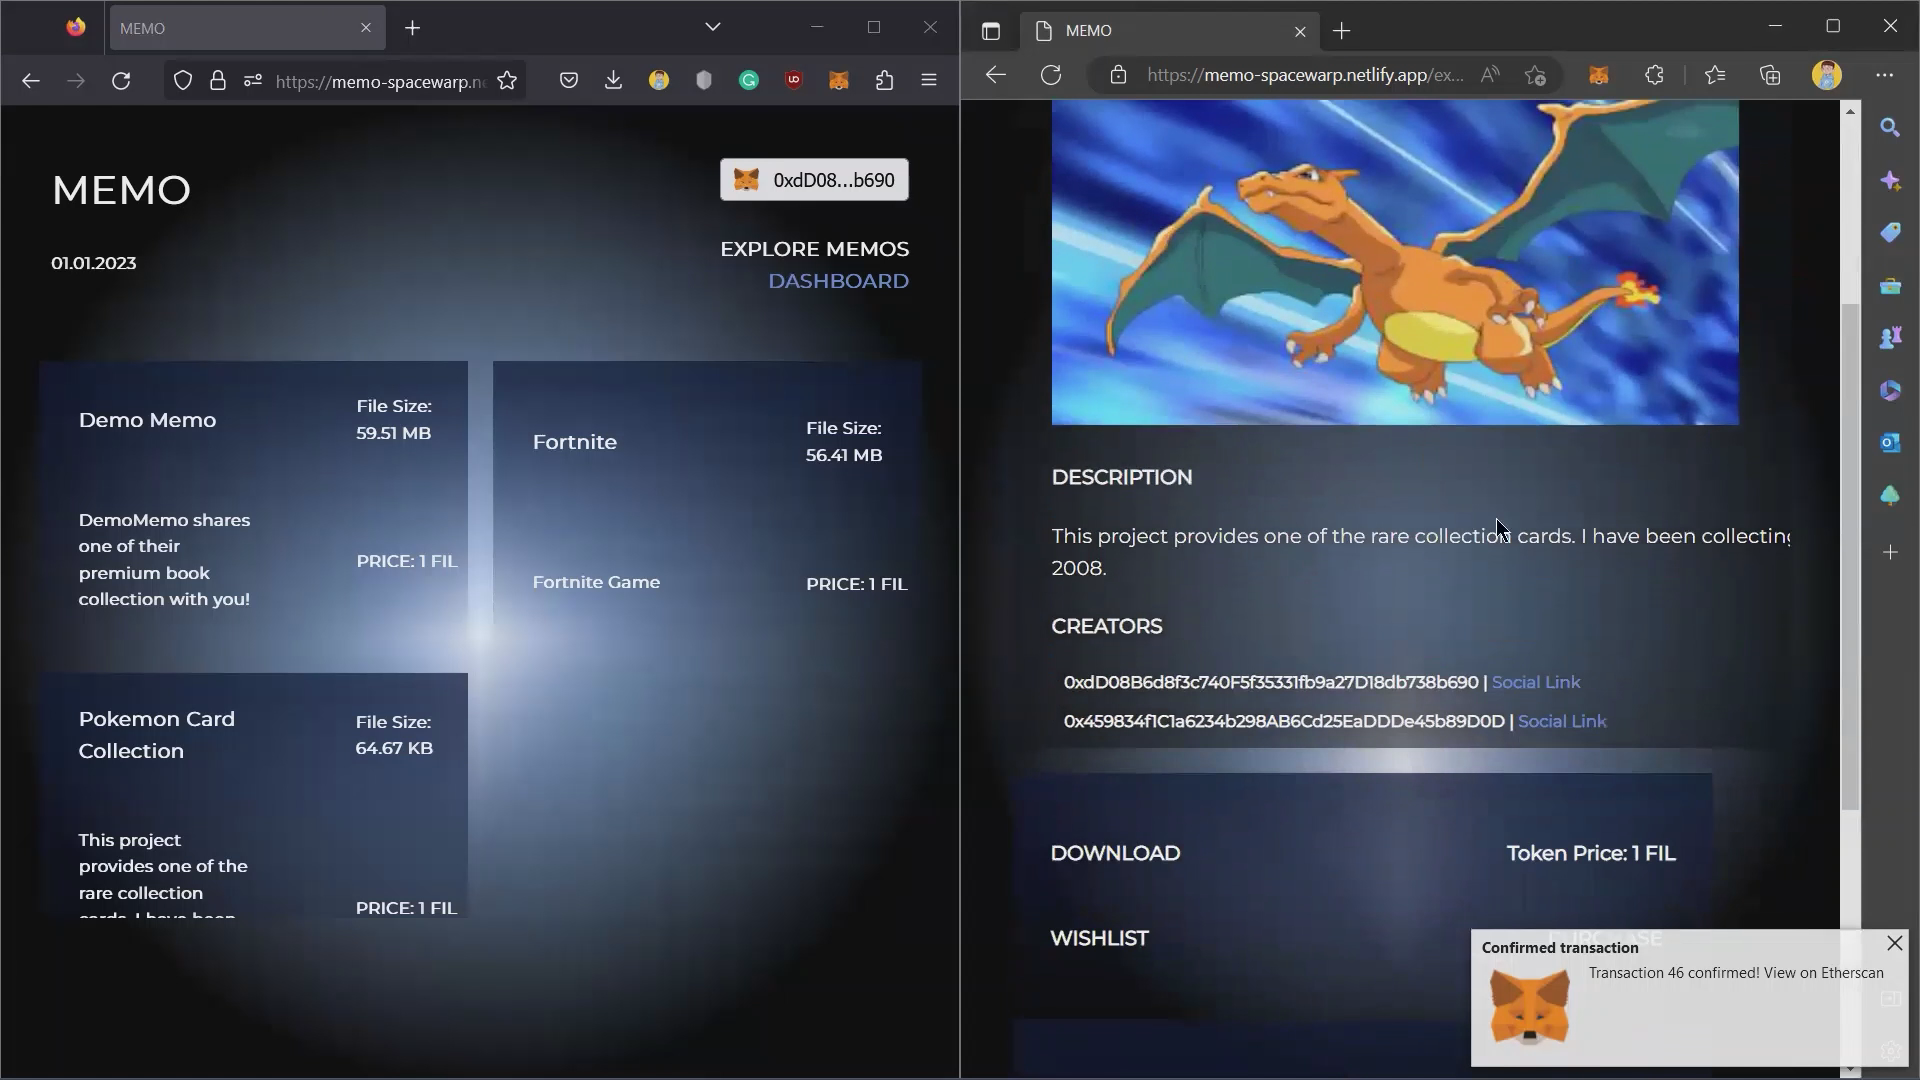This screenshot has width=1920, height=1080.
Task: Click scroll up arrow on Edge scrollbar
Action: (1850, 110)
